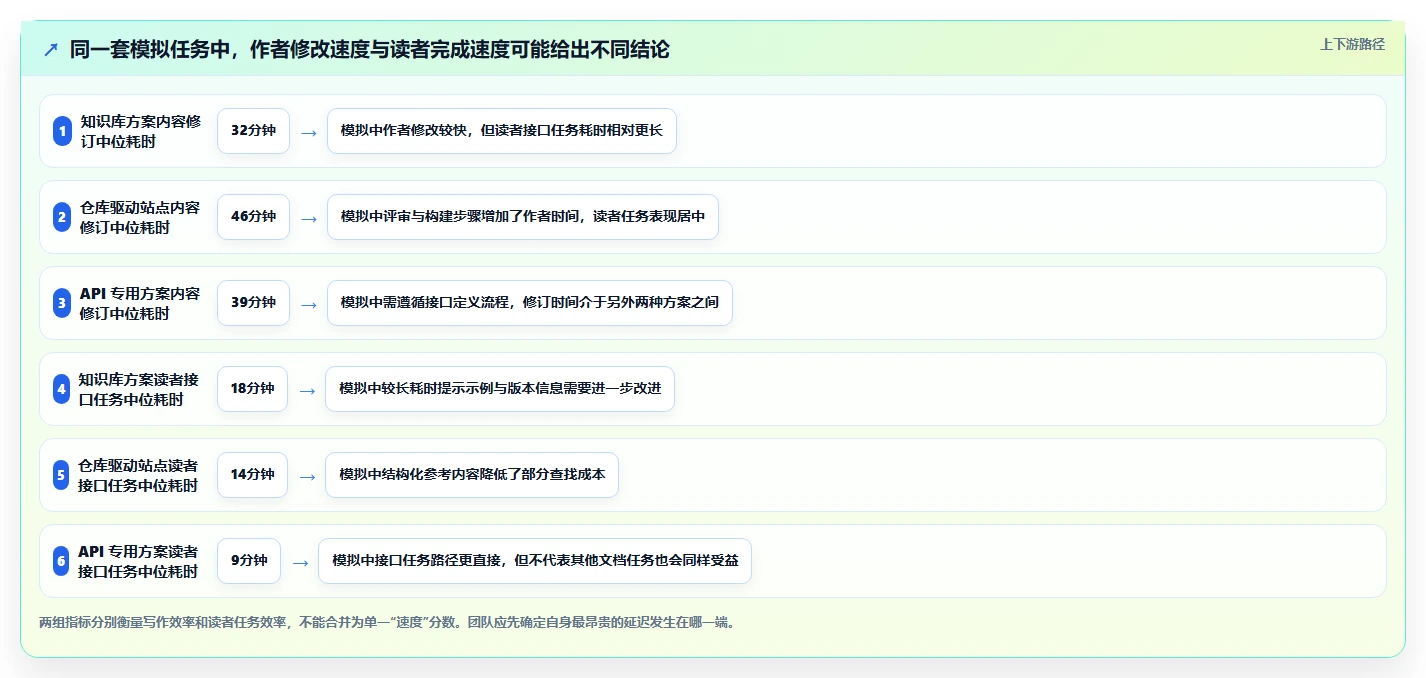
Task: Click step badge 1 for 知识库方案内容修订
Action: pos(62,131)
